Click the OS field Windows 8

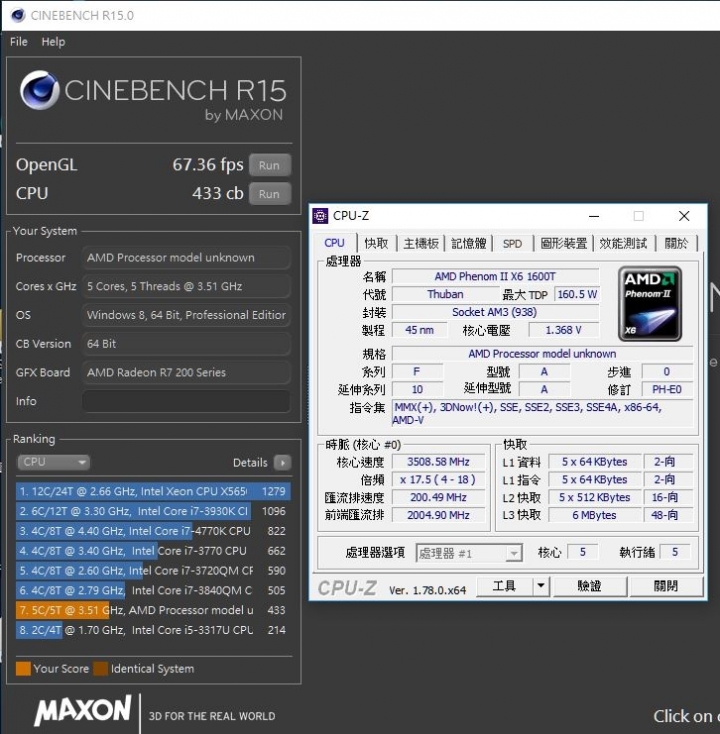coord(186,315)
